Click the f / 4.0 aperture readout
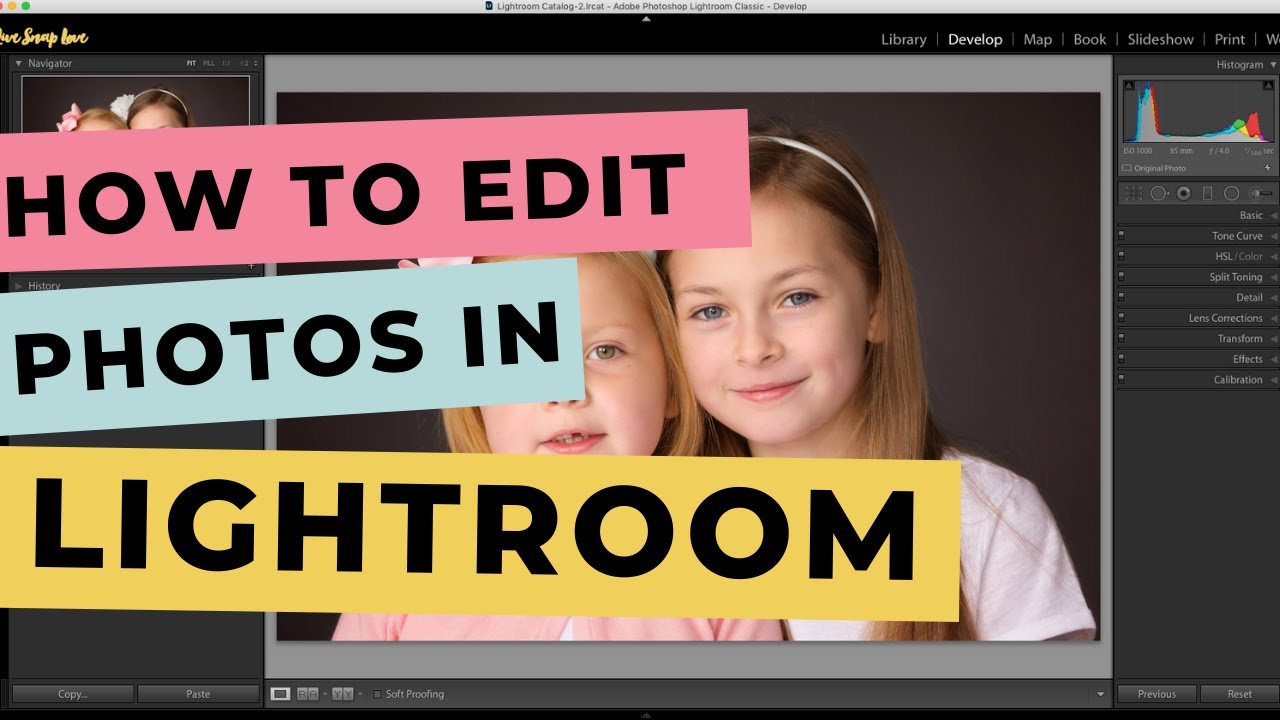This screenshot has width=1280, height=720. coord(1218,151)
